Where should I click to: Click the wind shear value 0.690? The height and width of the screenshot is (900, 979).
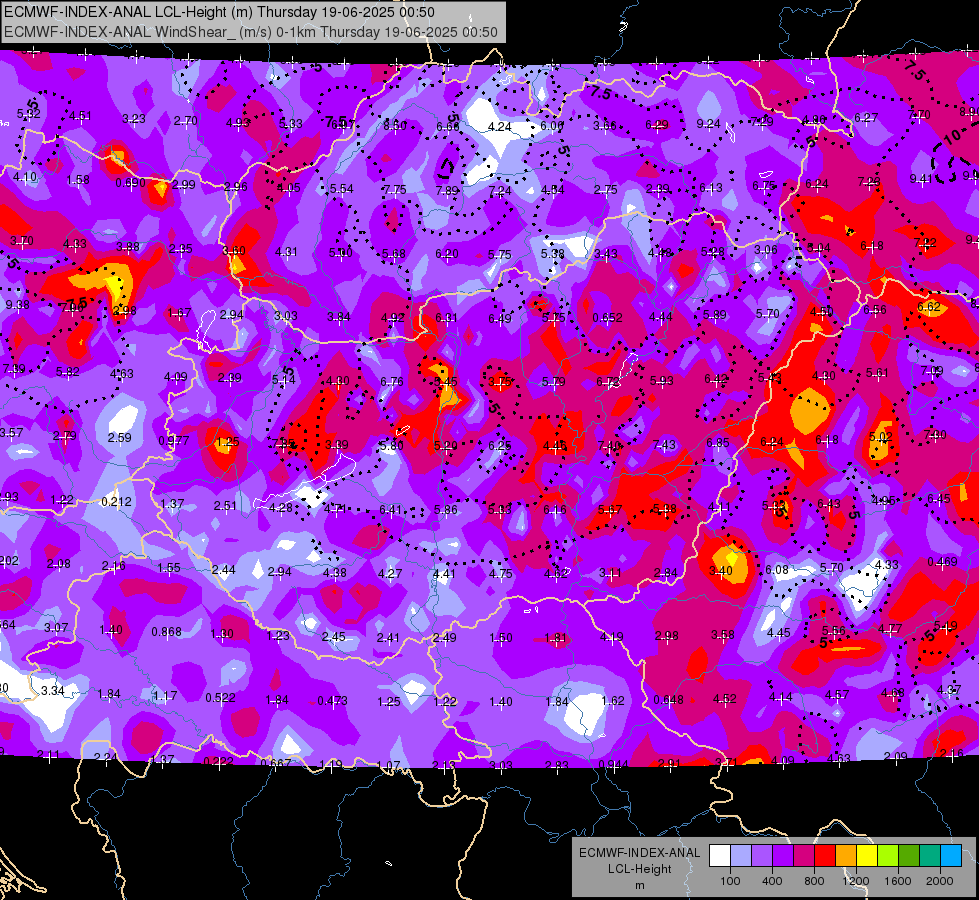[x=130, y=183]
